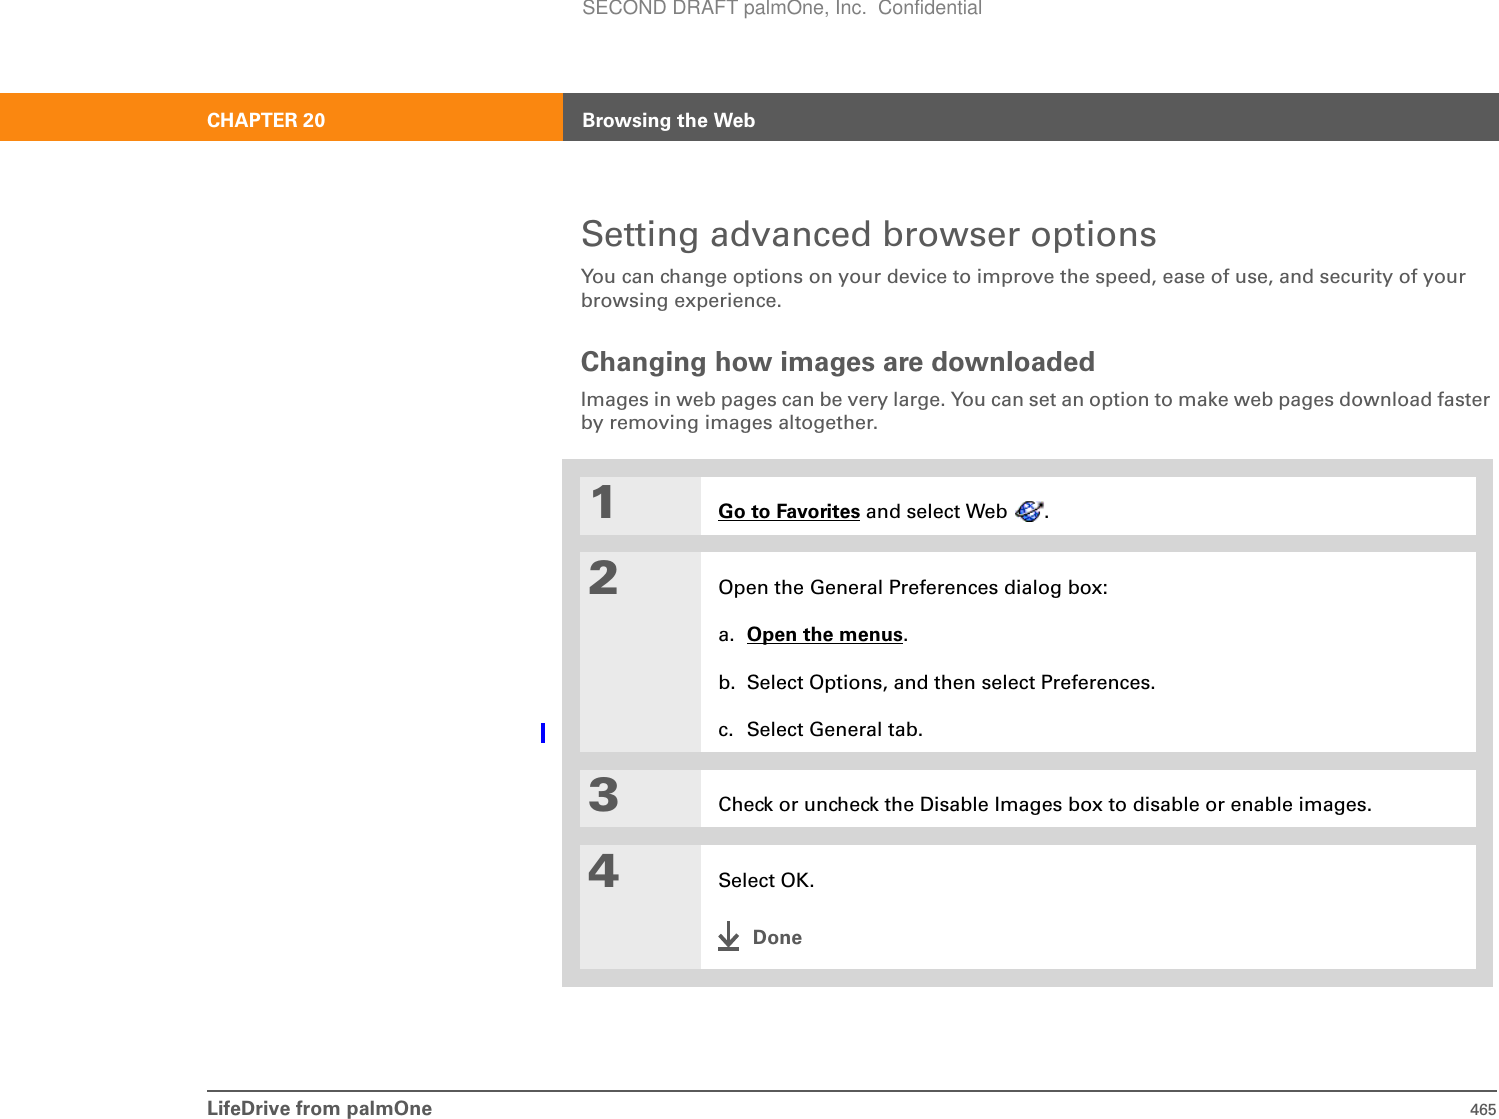Click the 'Browsing the Web' header title

pos(669,120)
